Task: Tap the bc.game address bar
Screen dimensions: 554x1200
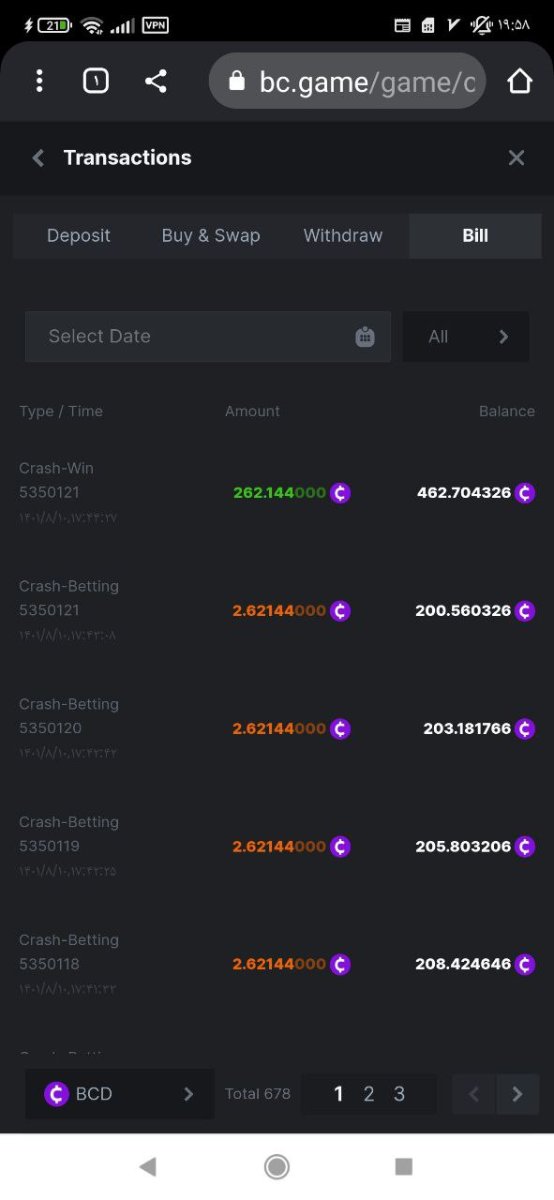Action: (347, 81)
